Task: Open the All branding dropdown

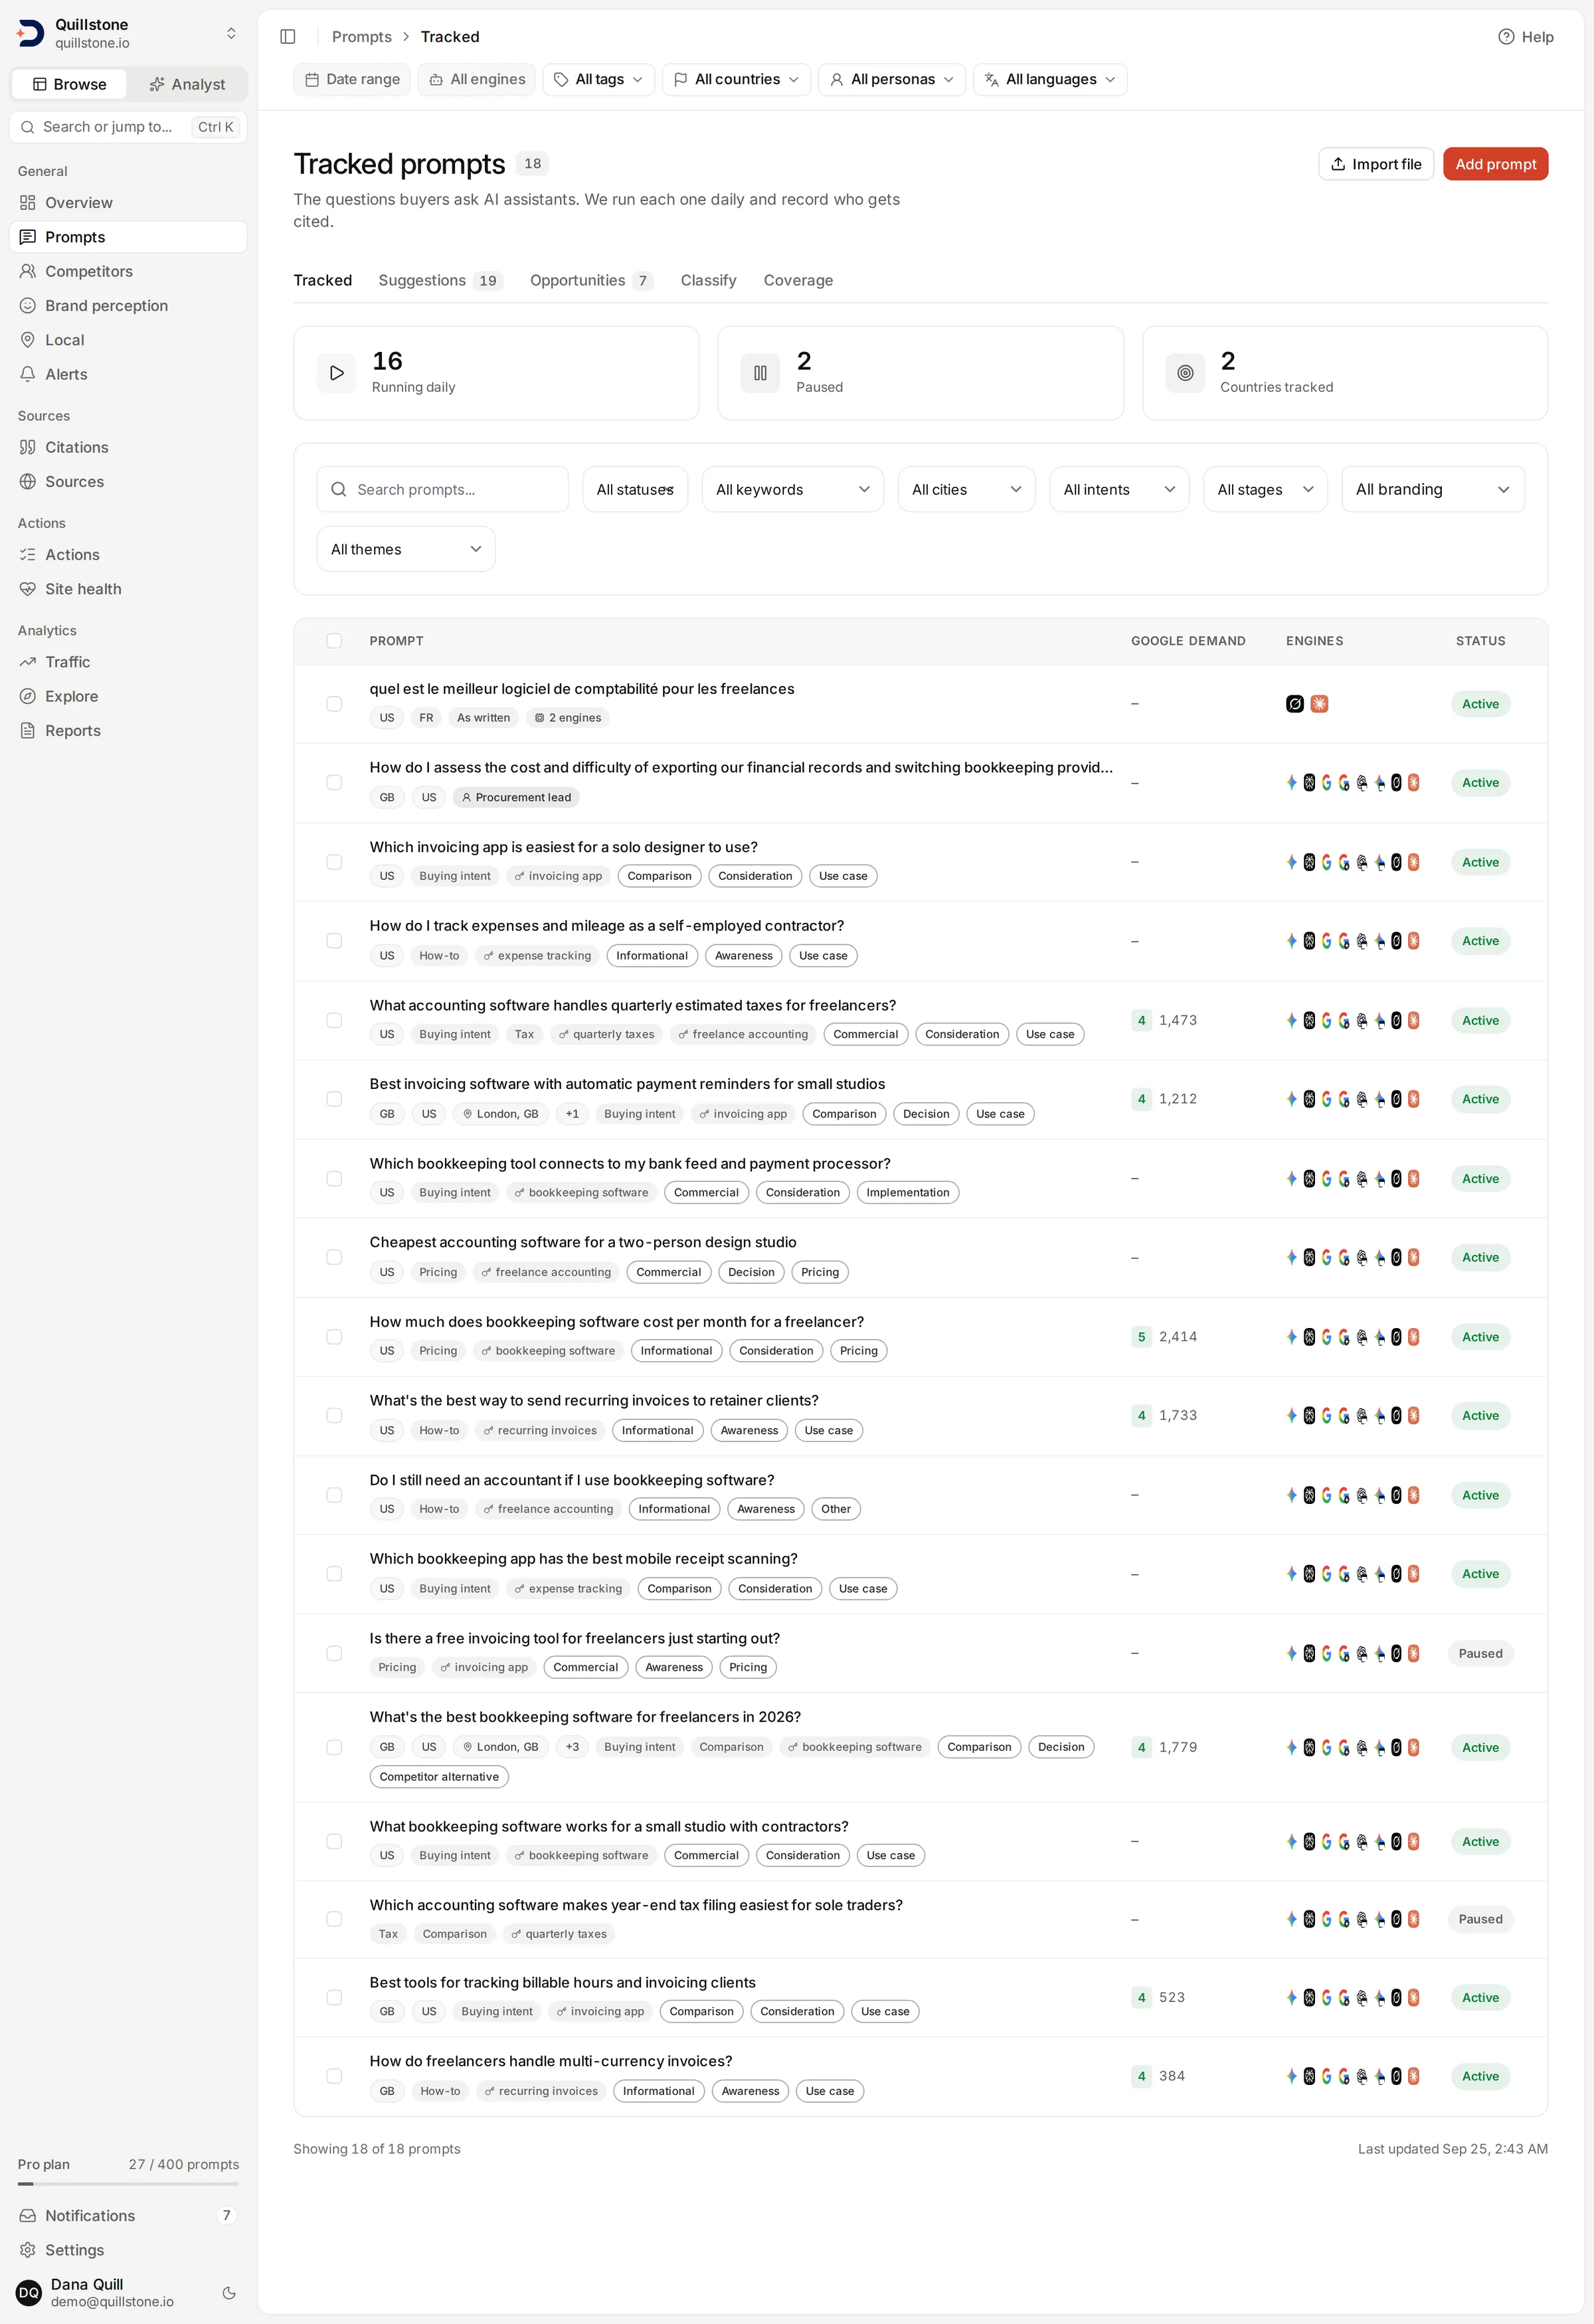Action: pyautogui.click(x=1432, y=489)
